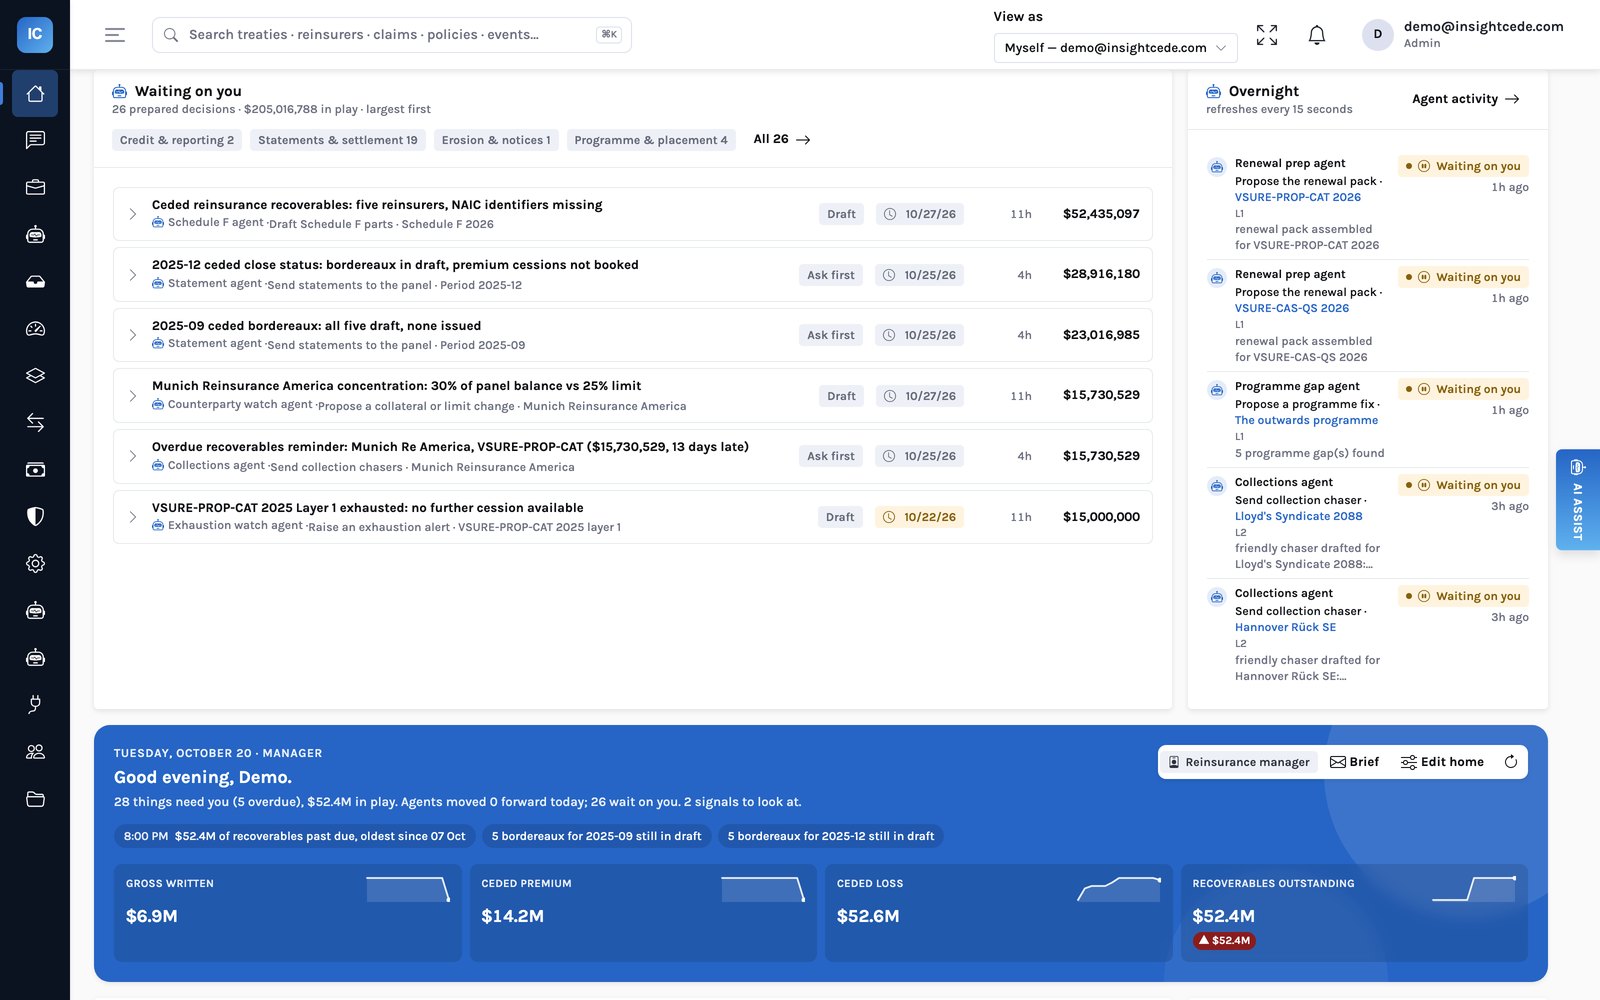
Task: Open the Agent activity link
Action: (x=1466, y=99)
